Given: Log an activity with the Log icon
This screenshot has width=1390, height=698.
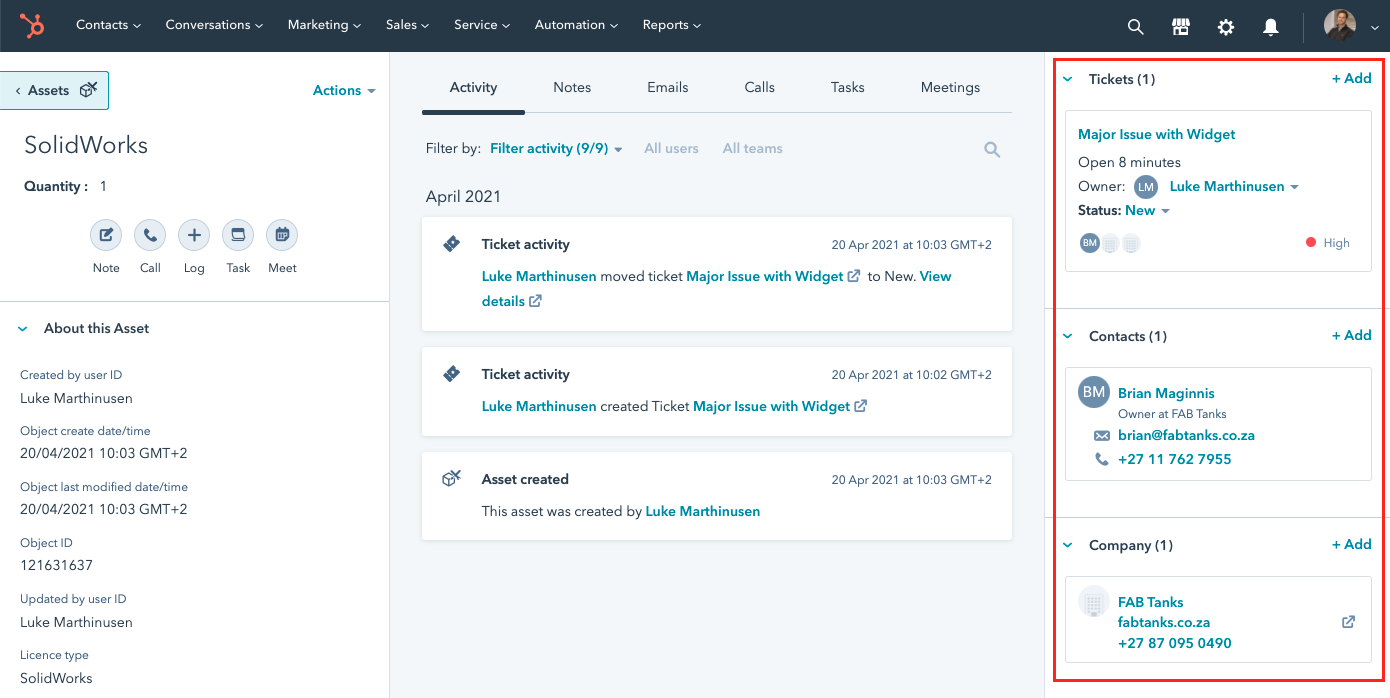Looking at the screenshot, I should 194,235.
